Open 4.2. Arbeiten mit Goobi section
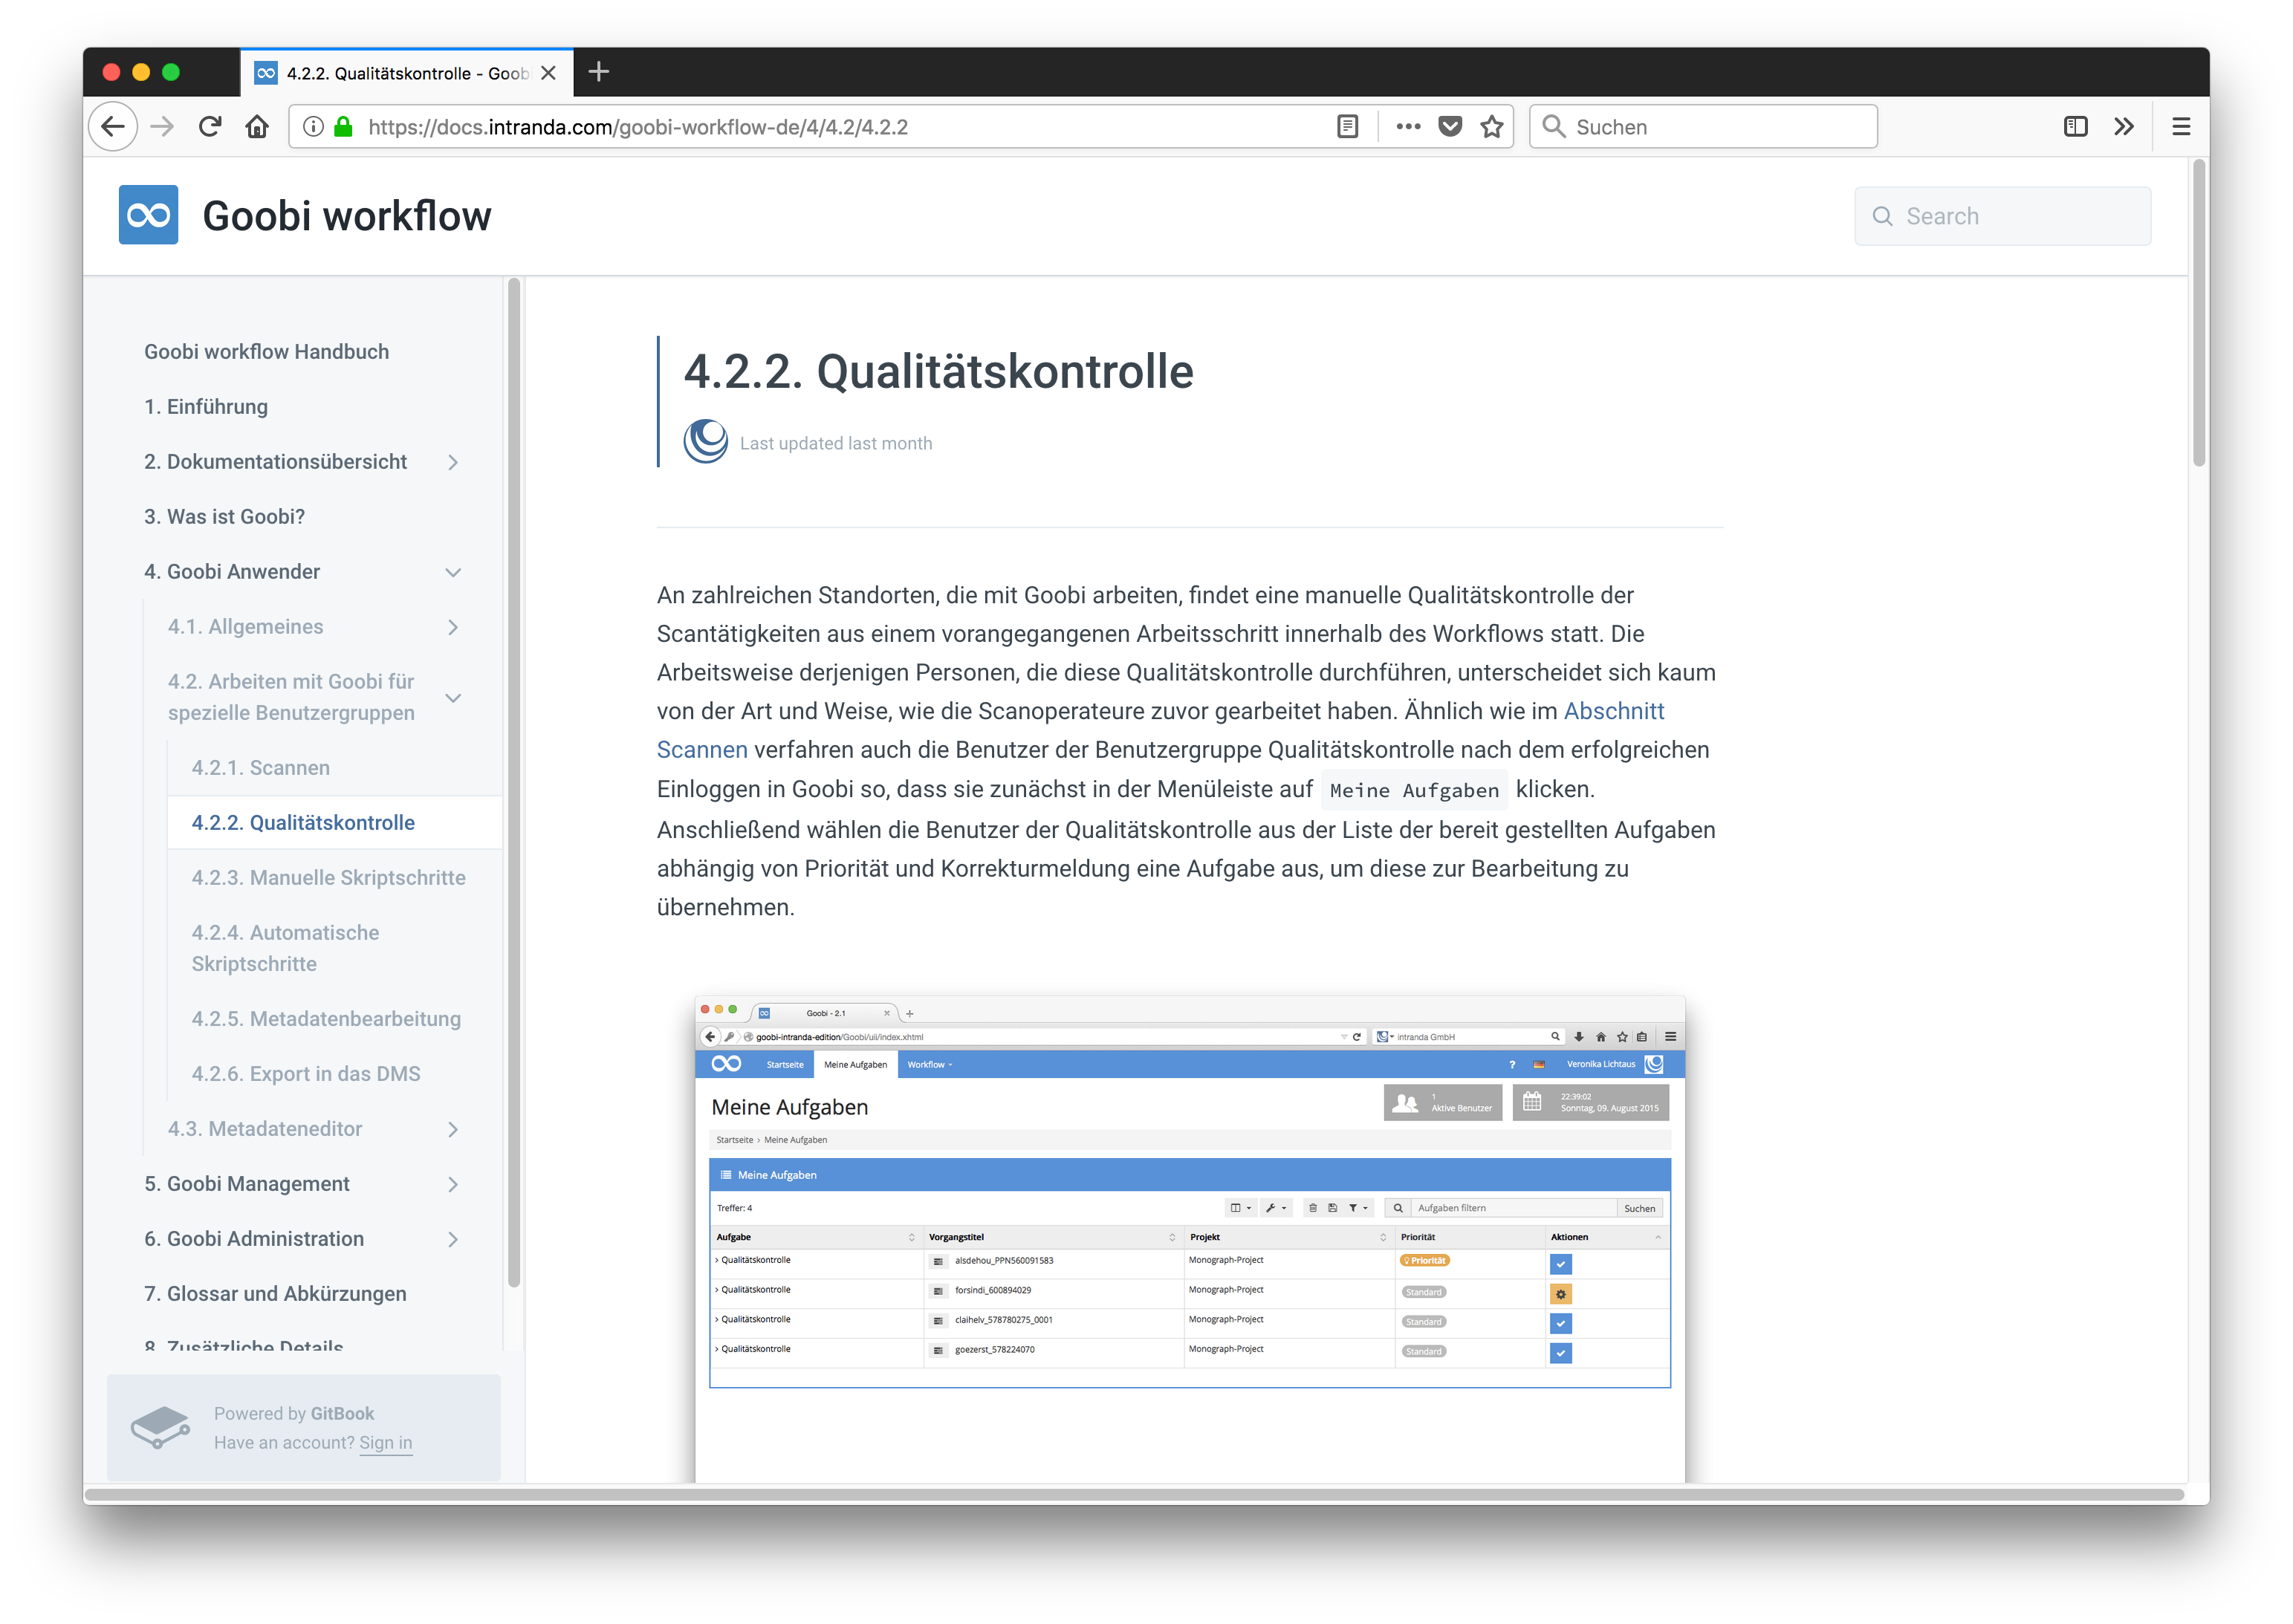Image resolution: width=2293 pixels, height=1624 pixels. pos(291,697)
